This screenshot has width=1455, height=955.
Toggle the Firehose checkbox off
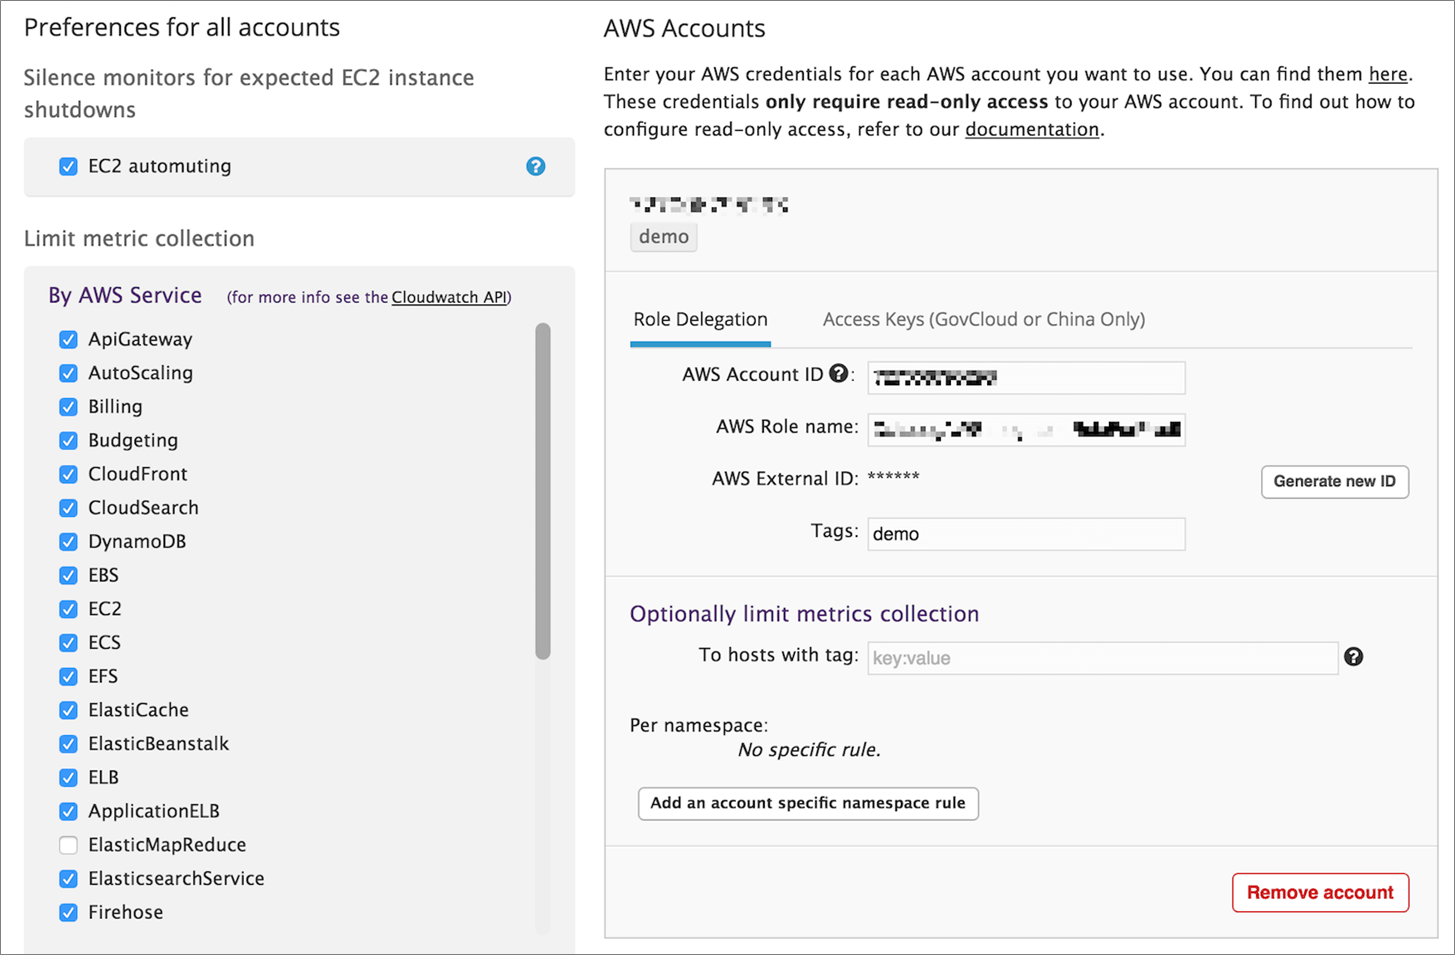[68, 912]
